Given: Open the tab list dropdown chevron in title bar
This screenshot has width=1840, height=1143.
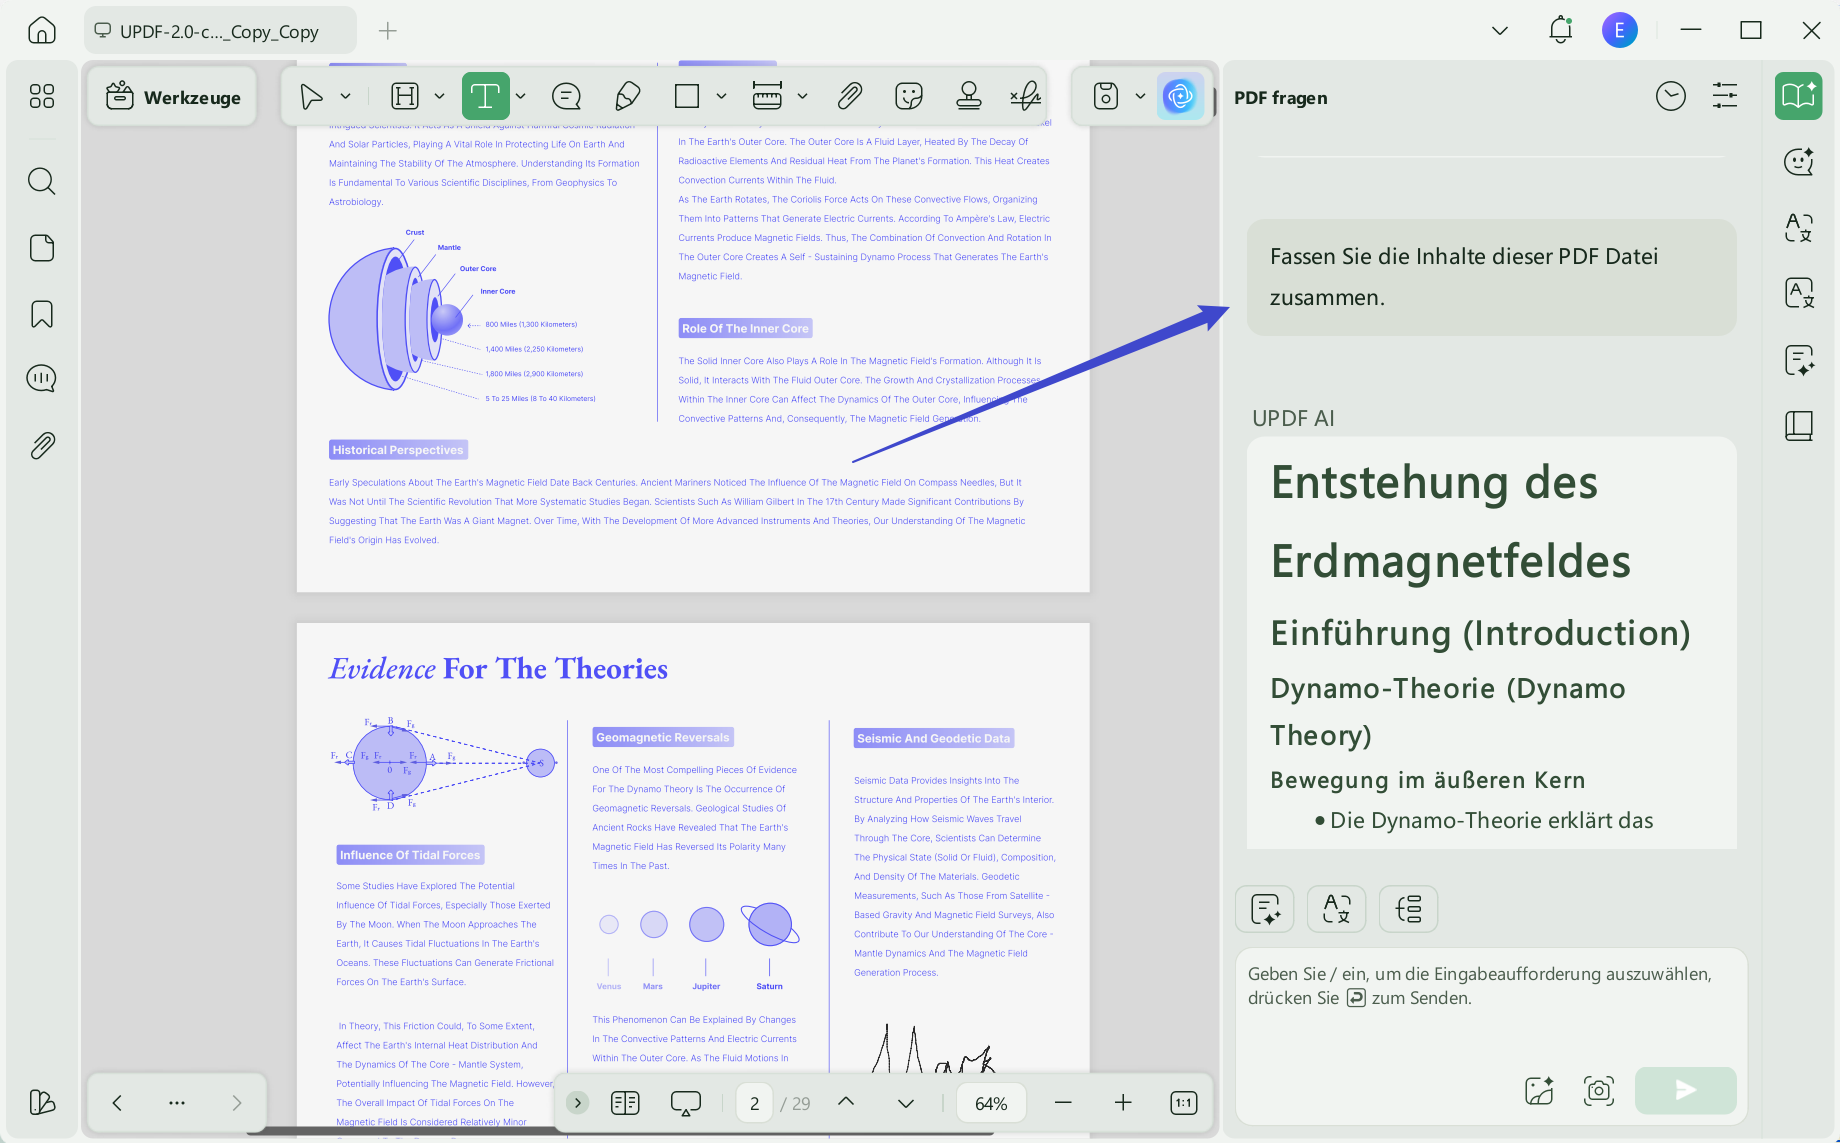Looking at the screenshot, I should click(x=1500, y=30).
